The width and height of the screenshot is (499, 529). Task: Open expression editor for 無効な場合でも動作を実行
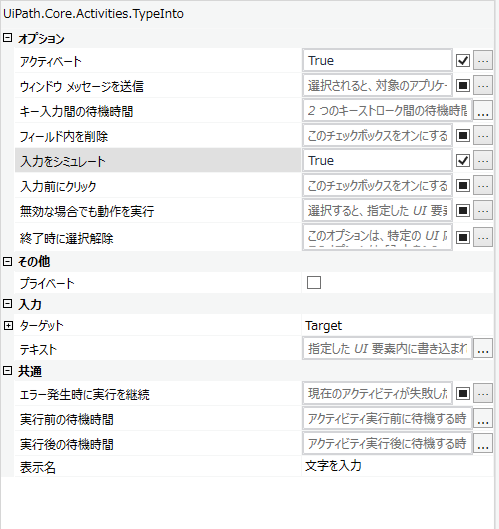[483, 211]
